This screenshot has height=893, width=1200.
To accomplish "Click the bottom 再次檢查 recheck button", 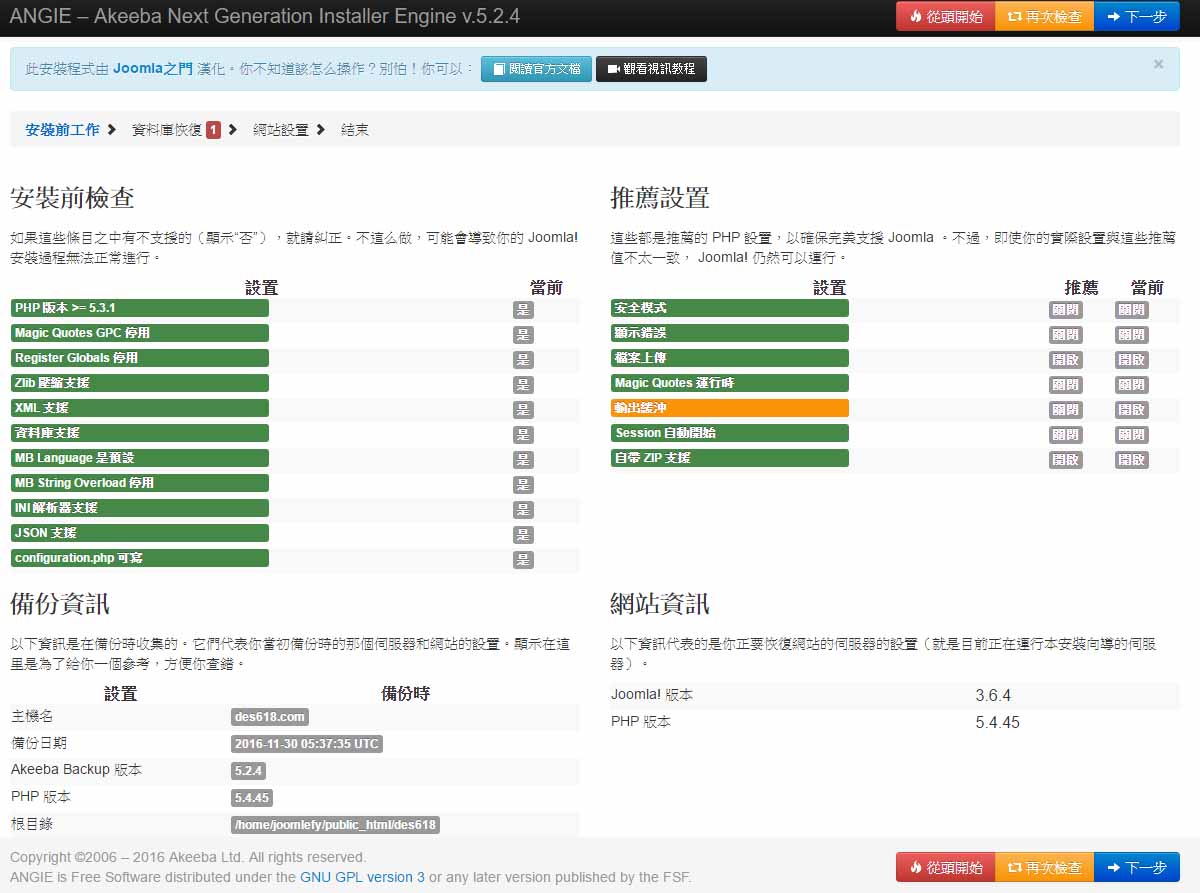I will pos(1044,868).
